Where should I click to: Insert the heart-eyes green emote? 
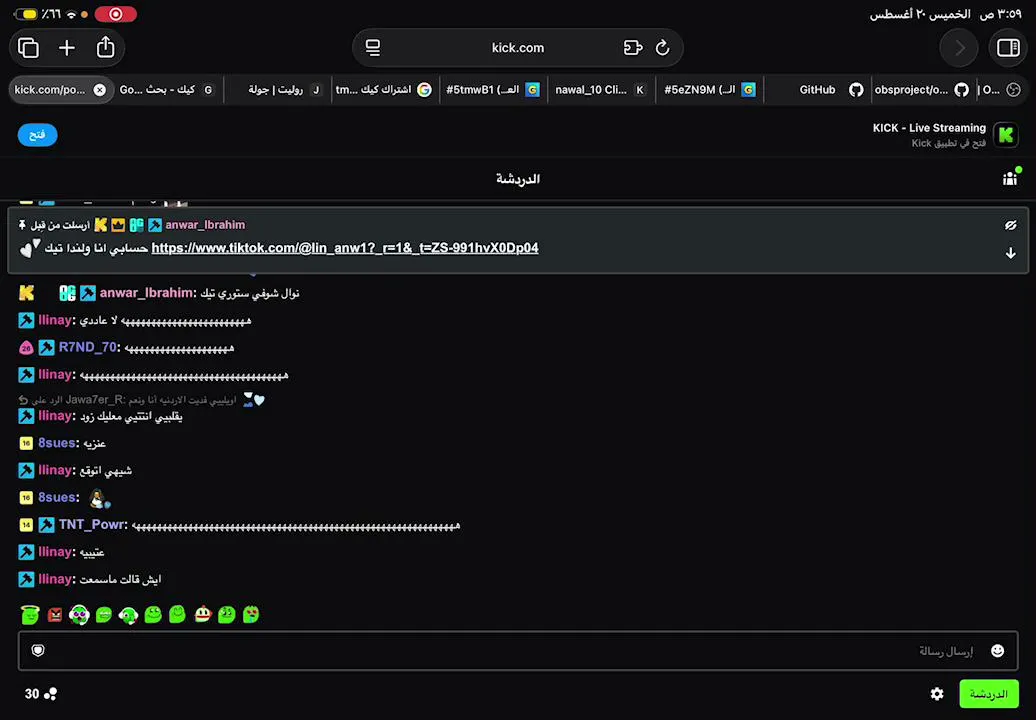click(x=251, y=614)
